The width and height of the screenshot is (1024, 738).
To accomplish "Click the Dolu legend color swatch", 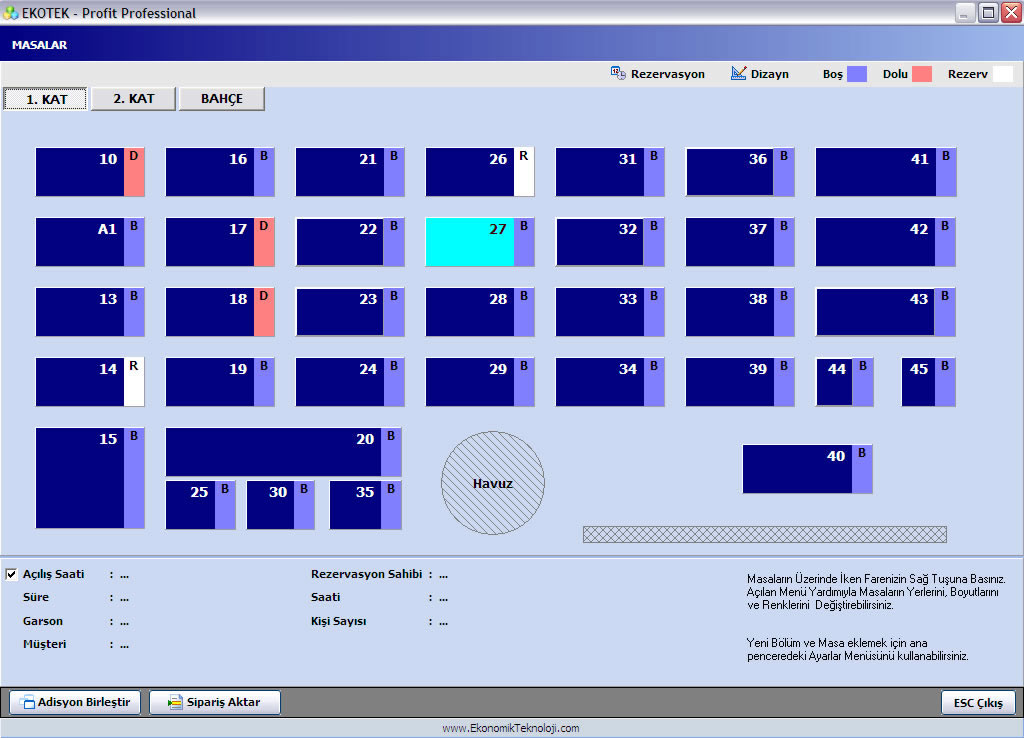I will coord(921,74).
